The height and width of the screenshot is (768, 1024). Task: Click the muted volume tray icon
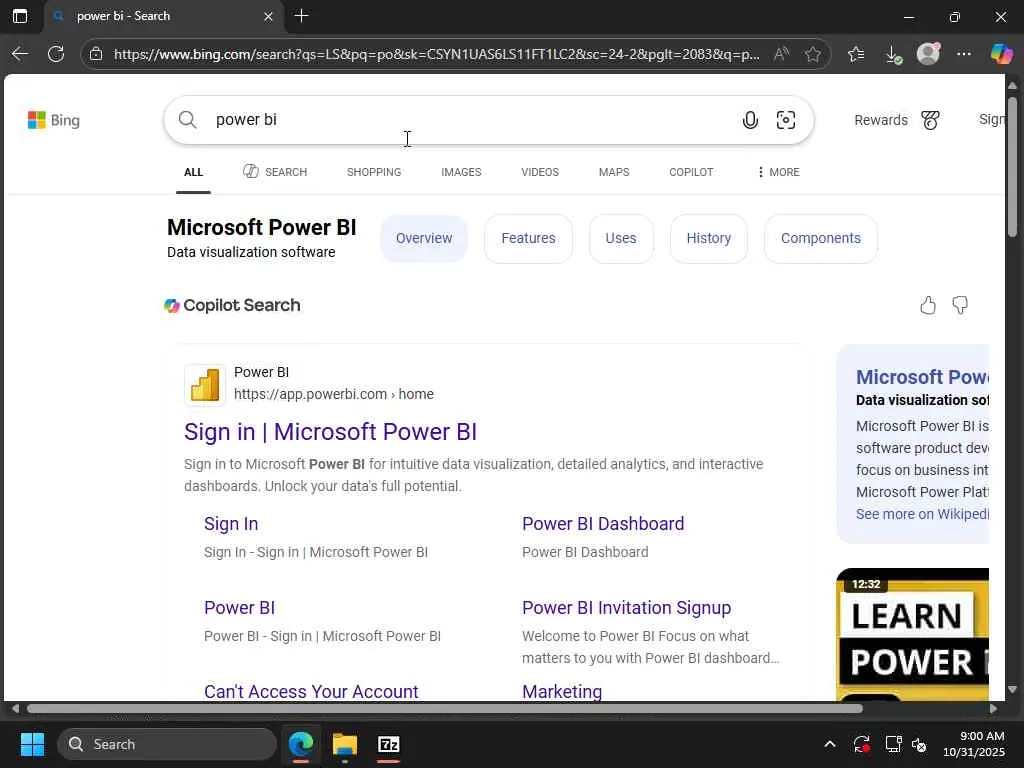pyautogui.click(x=919, y=744)
